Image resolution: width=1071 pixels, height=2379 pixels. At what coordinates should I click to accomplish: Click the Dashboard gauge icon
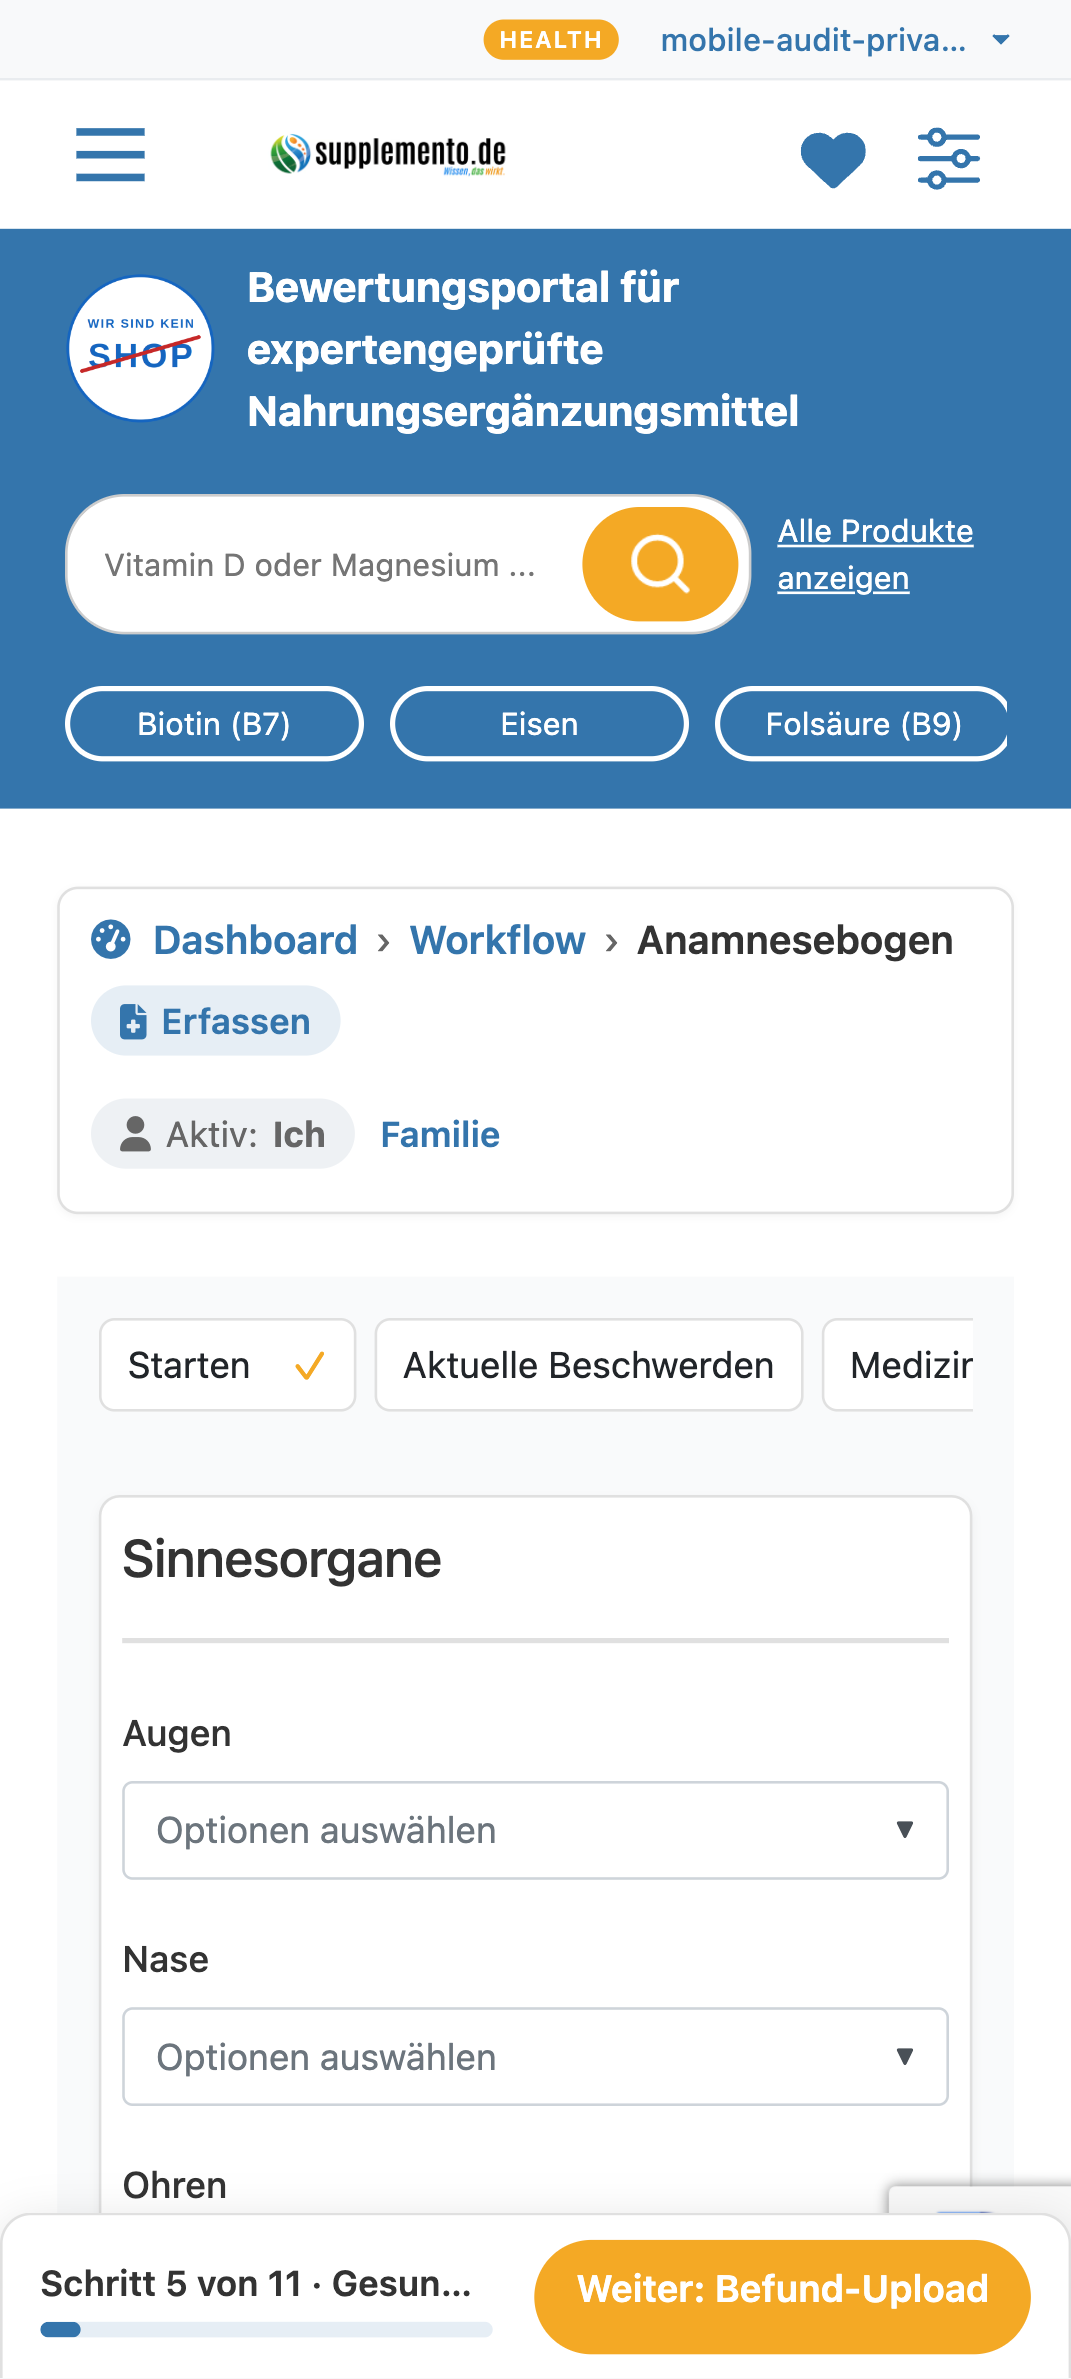(111, 939)
